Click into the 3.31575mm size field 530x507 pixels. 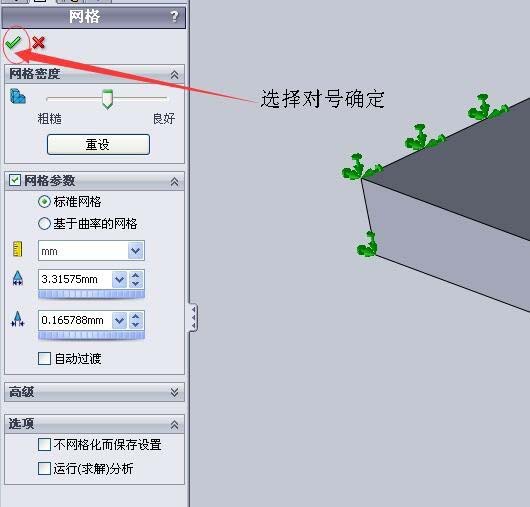(x=75, y=280)
